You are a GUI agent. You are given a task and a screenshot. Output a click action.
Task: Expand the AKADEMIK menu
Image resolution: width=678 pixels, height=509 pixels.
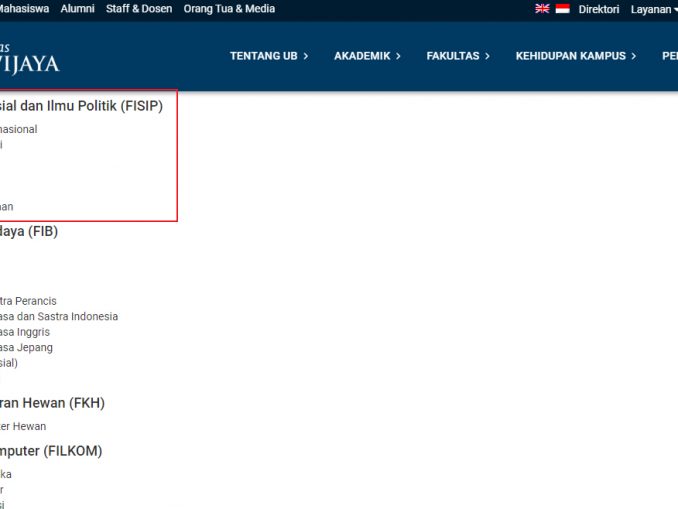tap(367, 56)
